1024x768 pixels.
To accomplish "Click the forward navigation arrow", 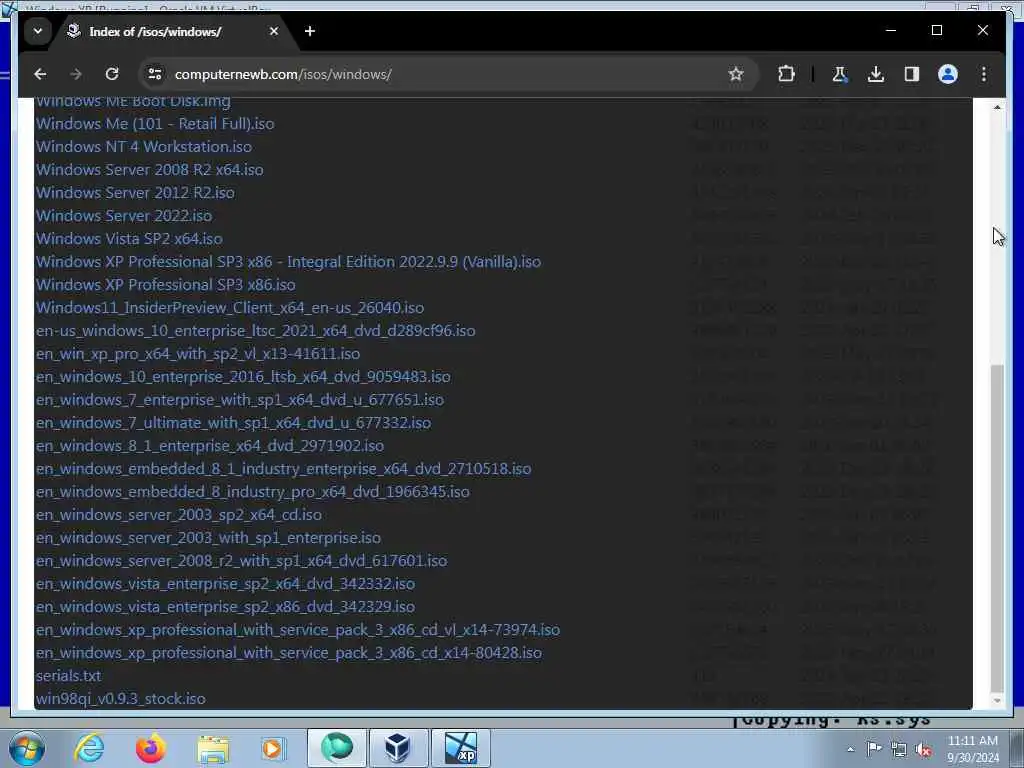I will [76, 74].
